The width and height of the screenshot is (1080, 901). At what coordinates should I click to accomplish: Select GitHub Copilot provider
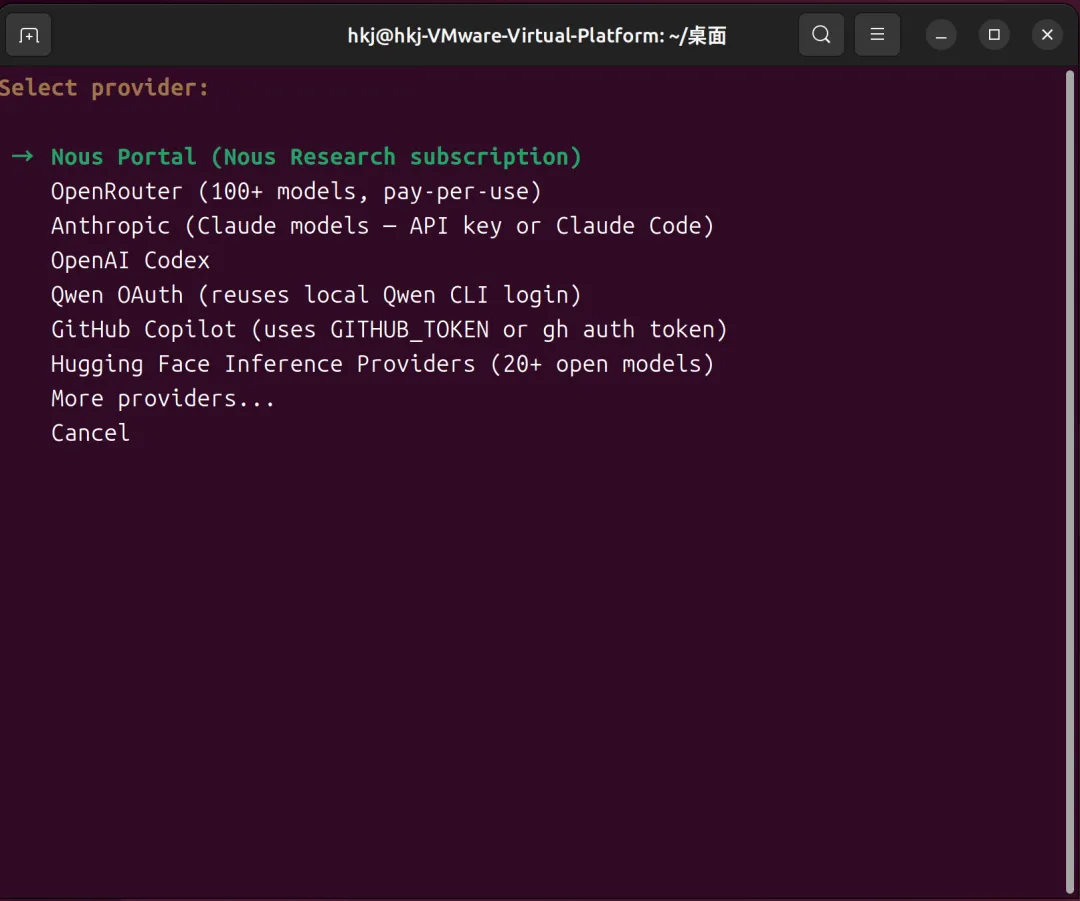tap(389, 329)
